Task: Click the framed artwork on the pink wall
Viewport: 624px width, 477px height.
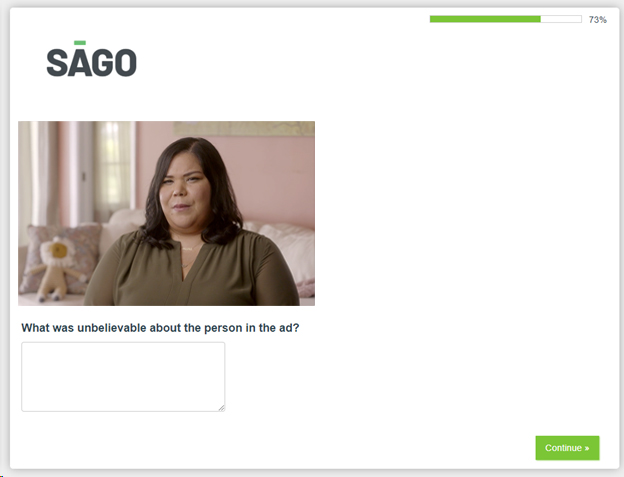Action: point(244,129)
